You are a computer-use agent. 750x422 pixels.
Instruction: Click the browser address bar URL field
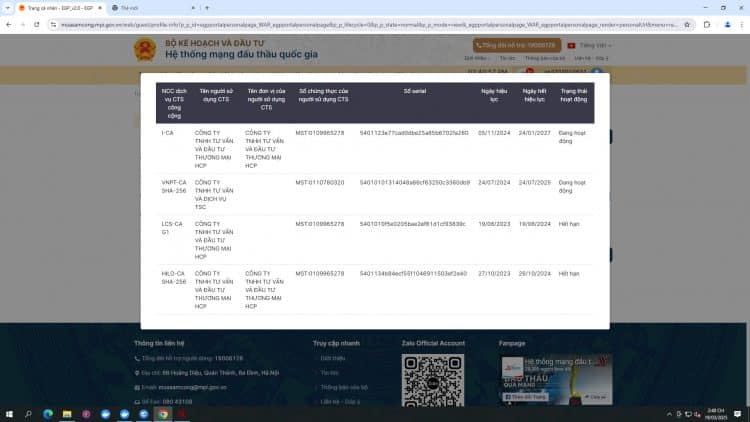[x=368, y=25]
